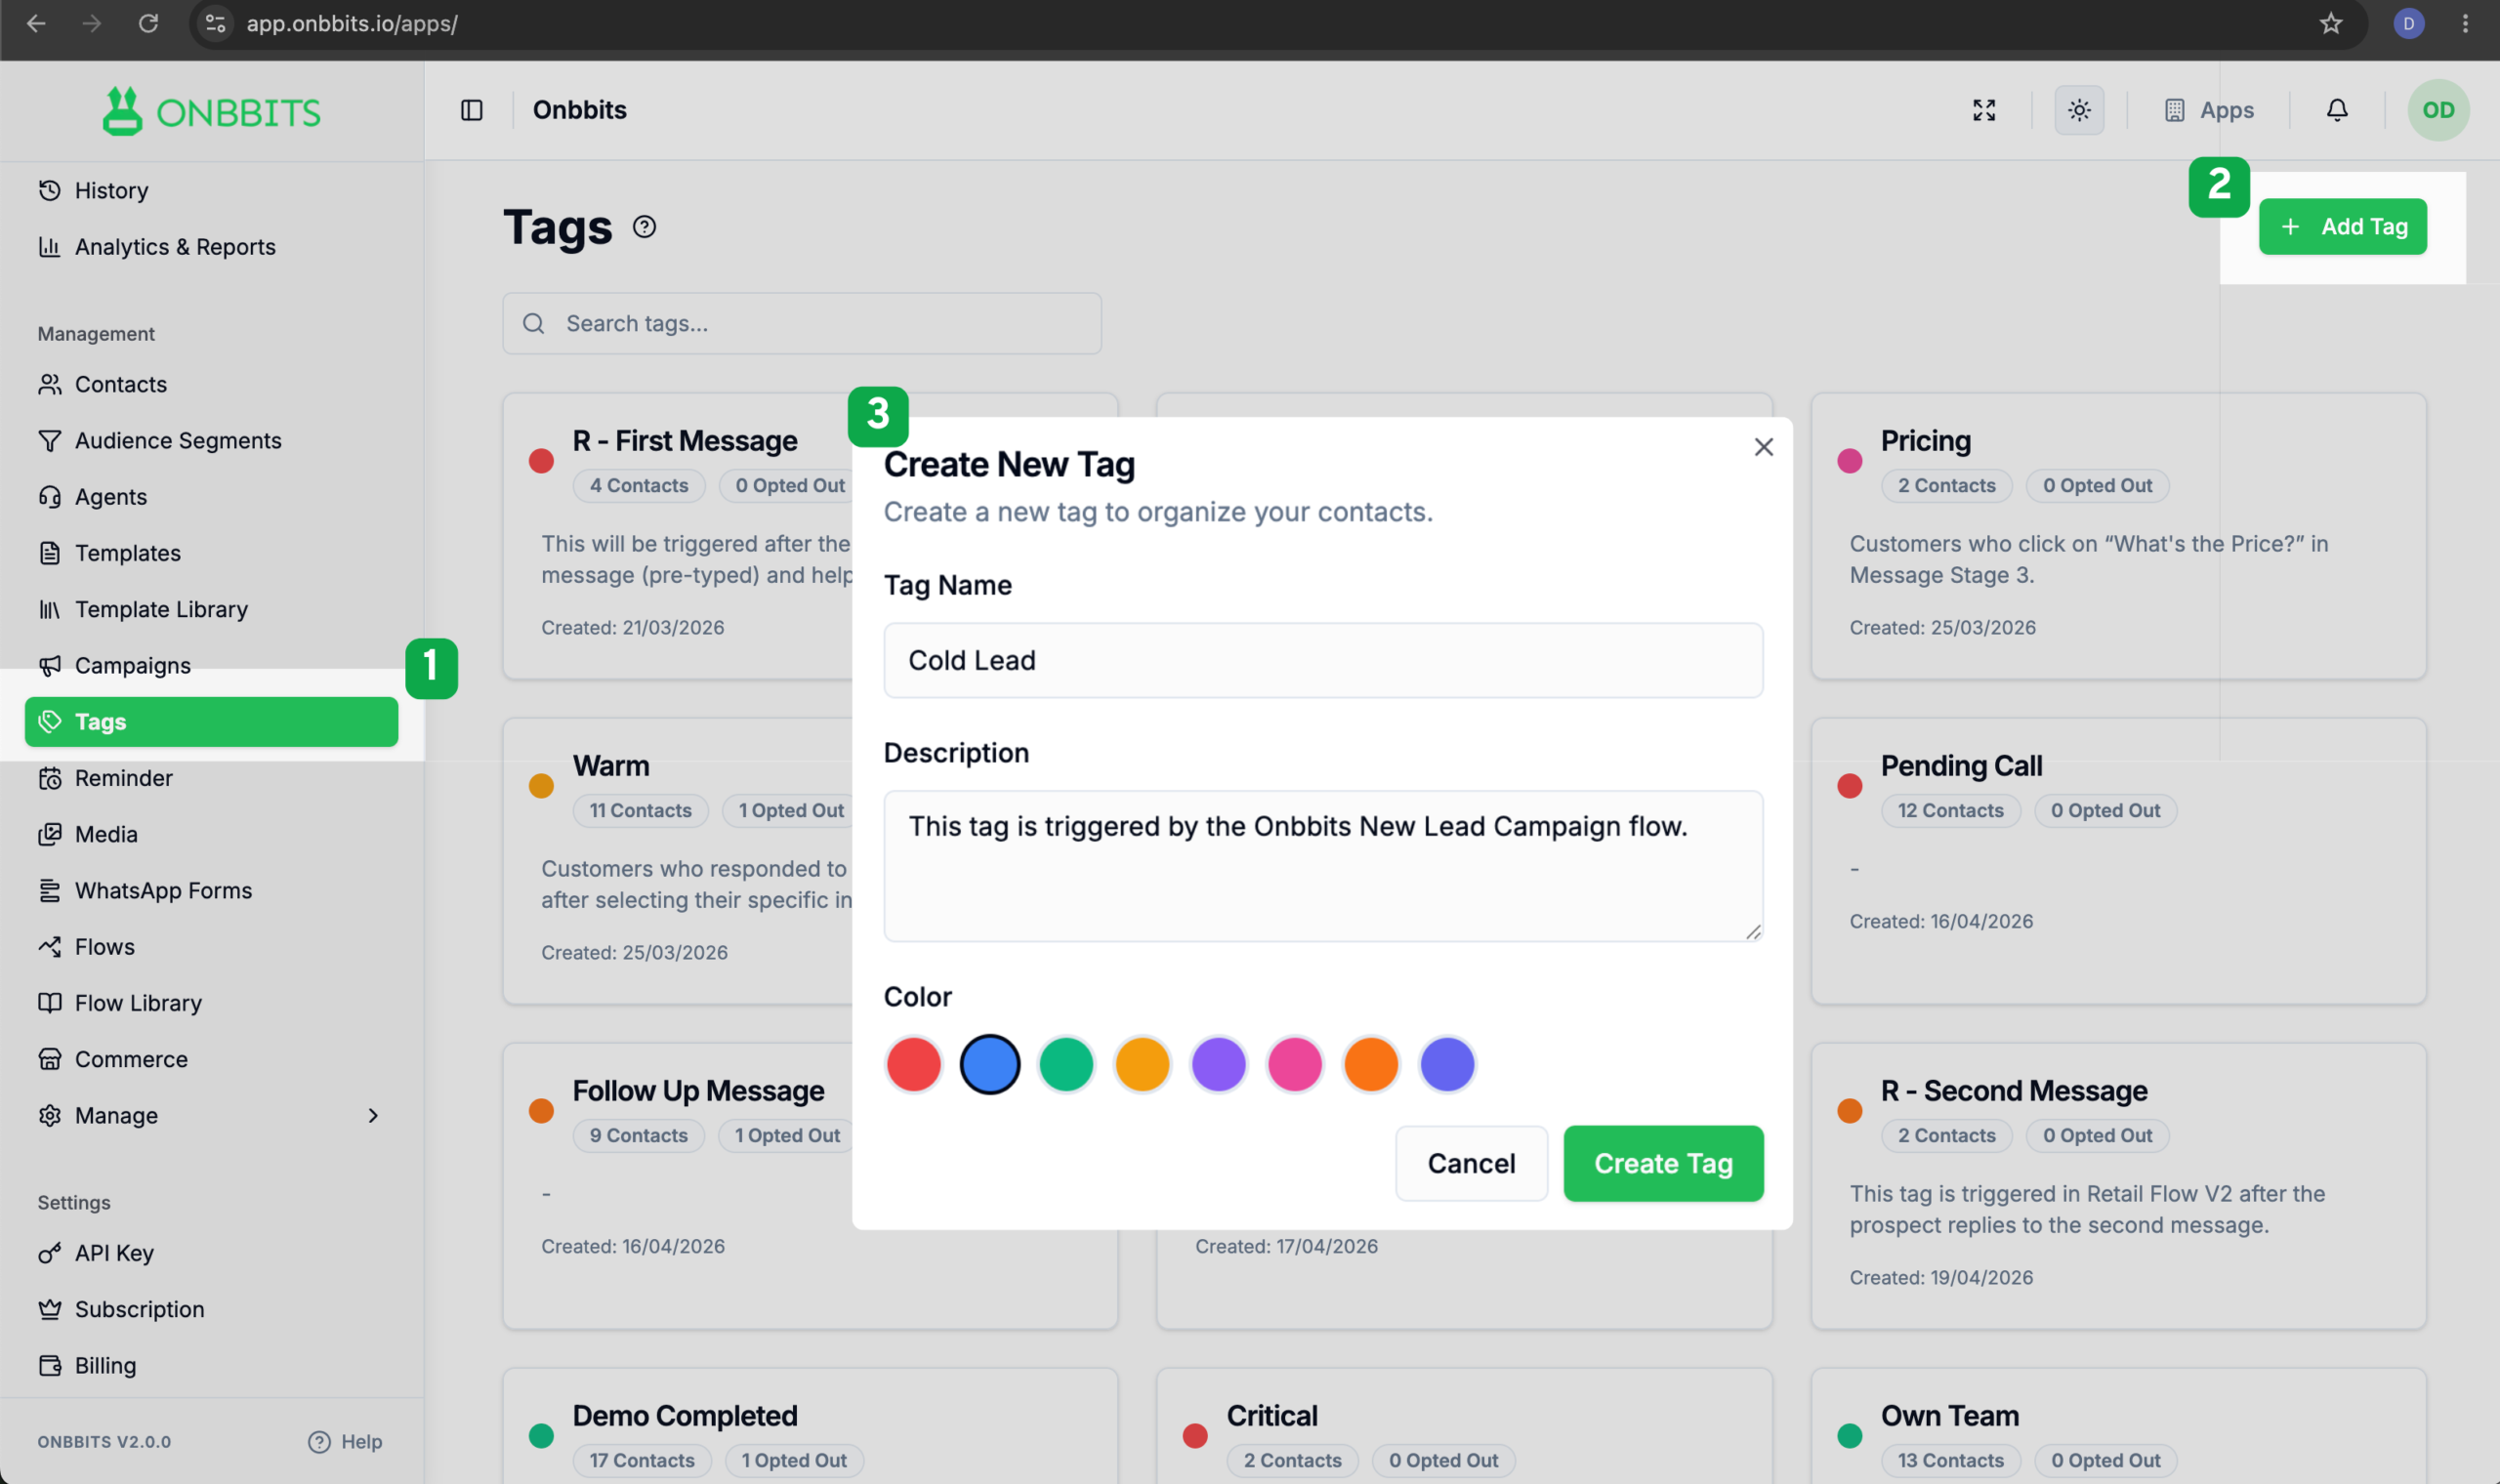This screenshot has height=1484, width=2500.
Task: Pick the pink color swatch
Action: tap(1294, 1064)
